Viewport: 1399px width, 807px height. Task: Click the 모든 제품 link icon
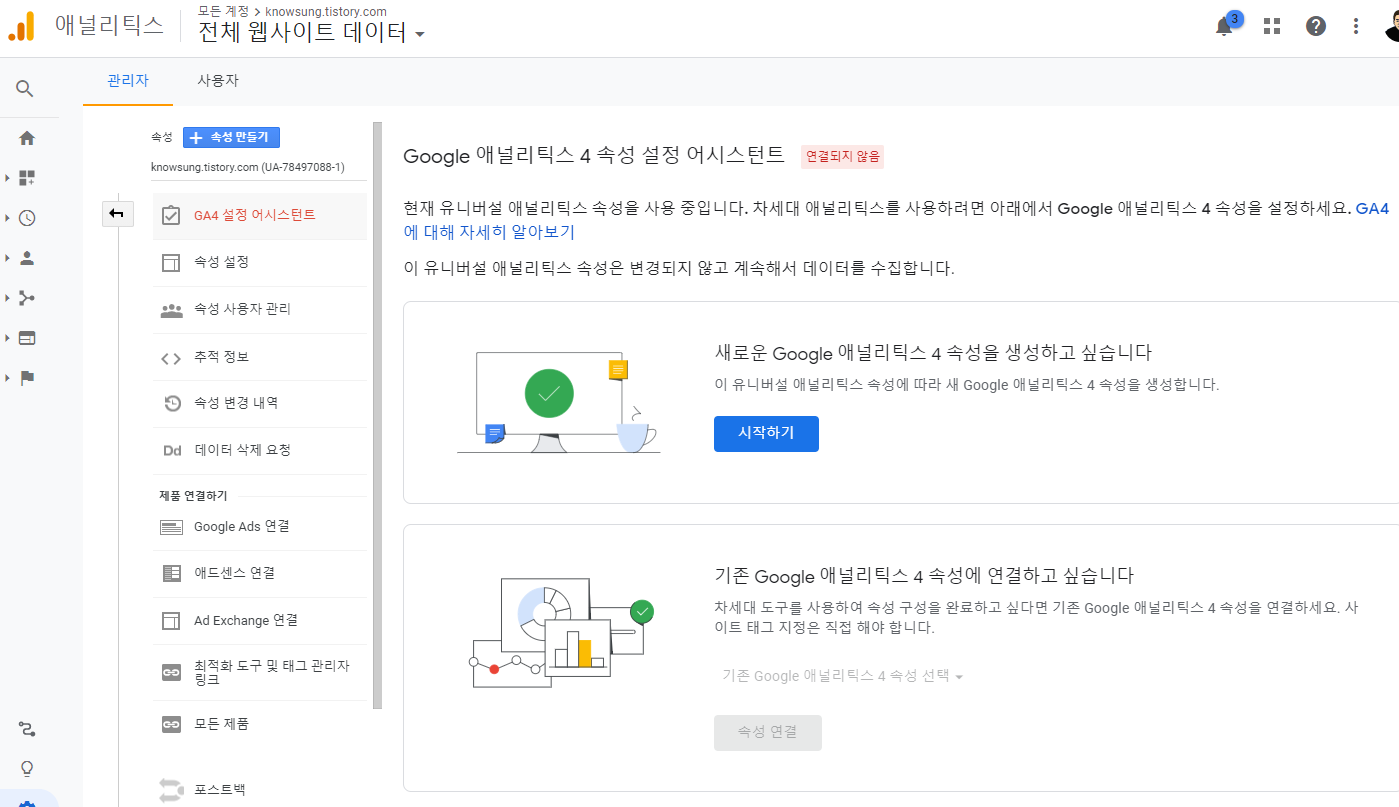[x=171, y=724]
